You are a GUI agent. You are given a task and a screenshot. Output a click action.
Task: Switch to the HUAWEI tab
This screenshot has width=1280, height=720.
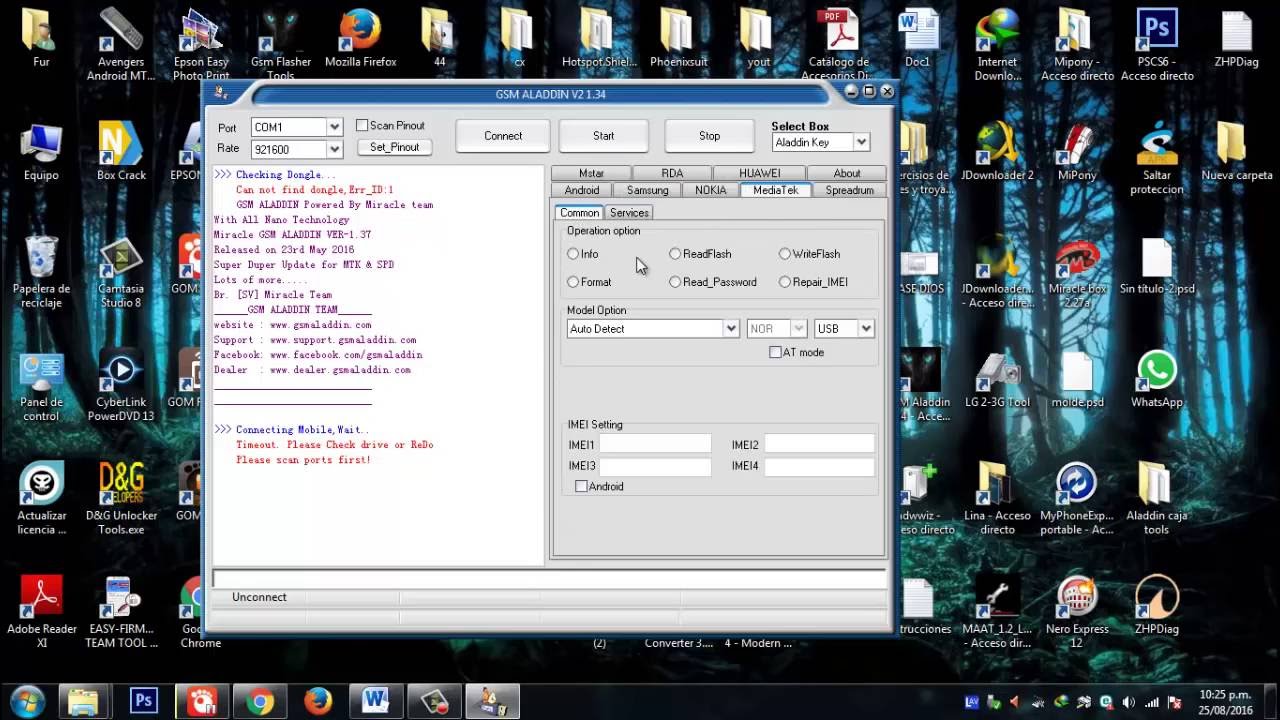point(760,173)
